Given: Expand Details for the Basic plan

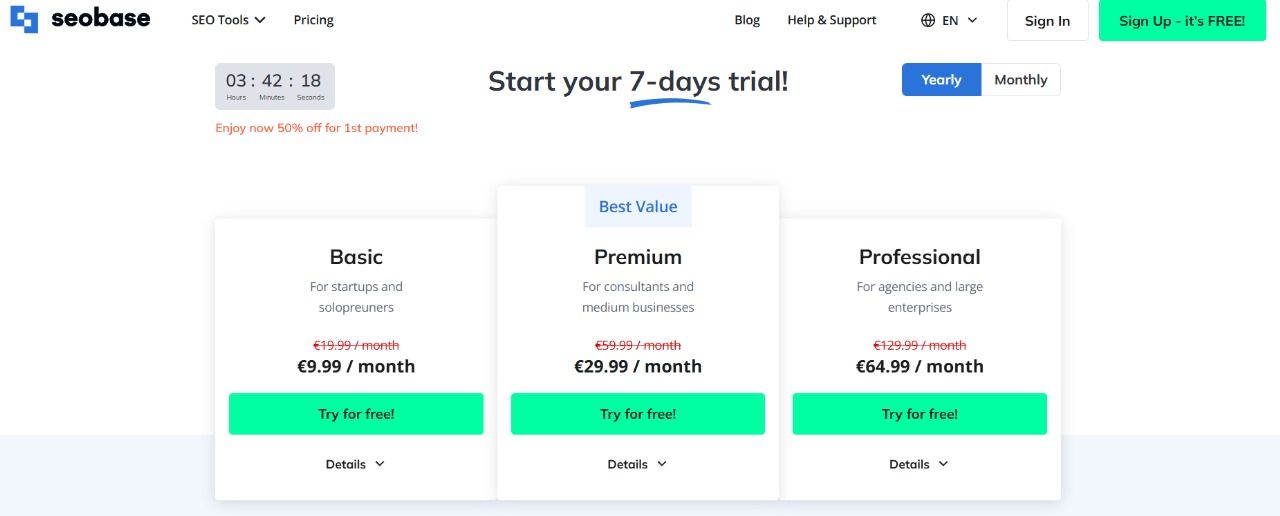Looking at the screenshot, I should 356,464.
